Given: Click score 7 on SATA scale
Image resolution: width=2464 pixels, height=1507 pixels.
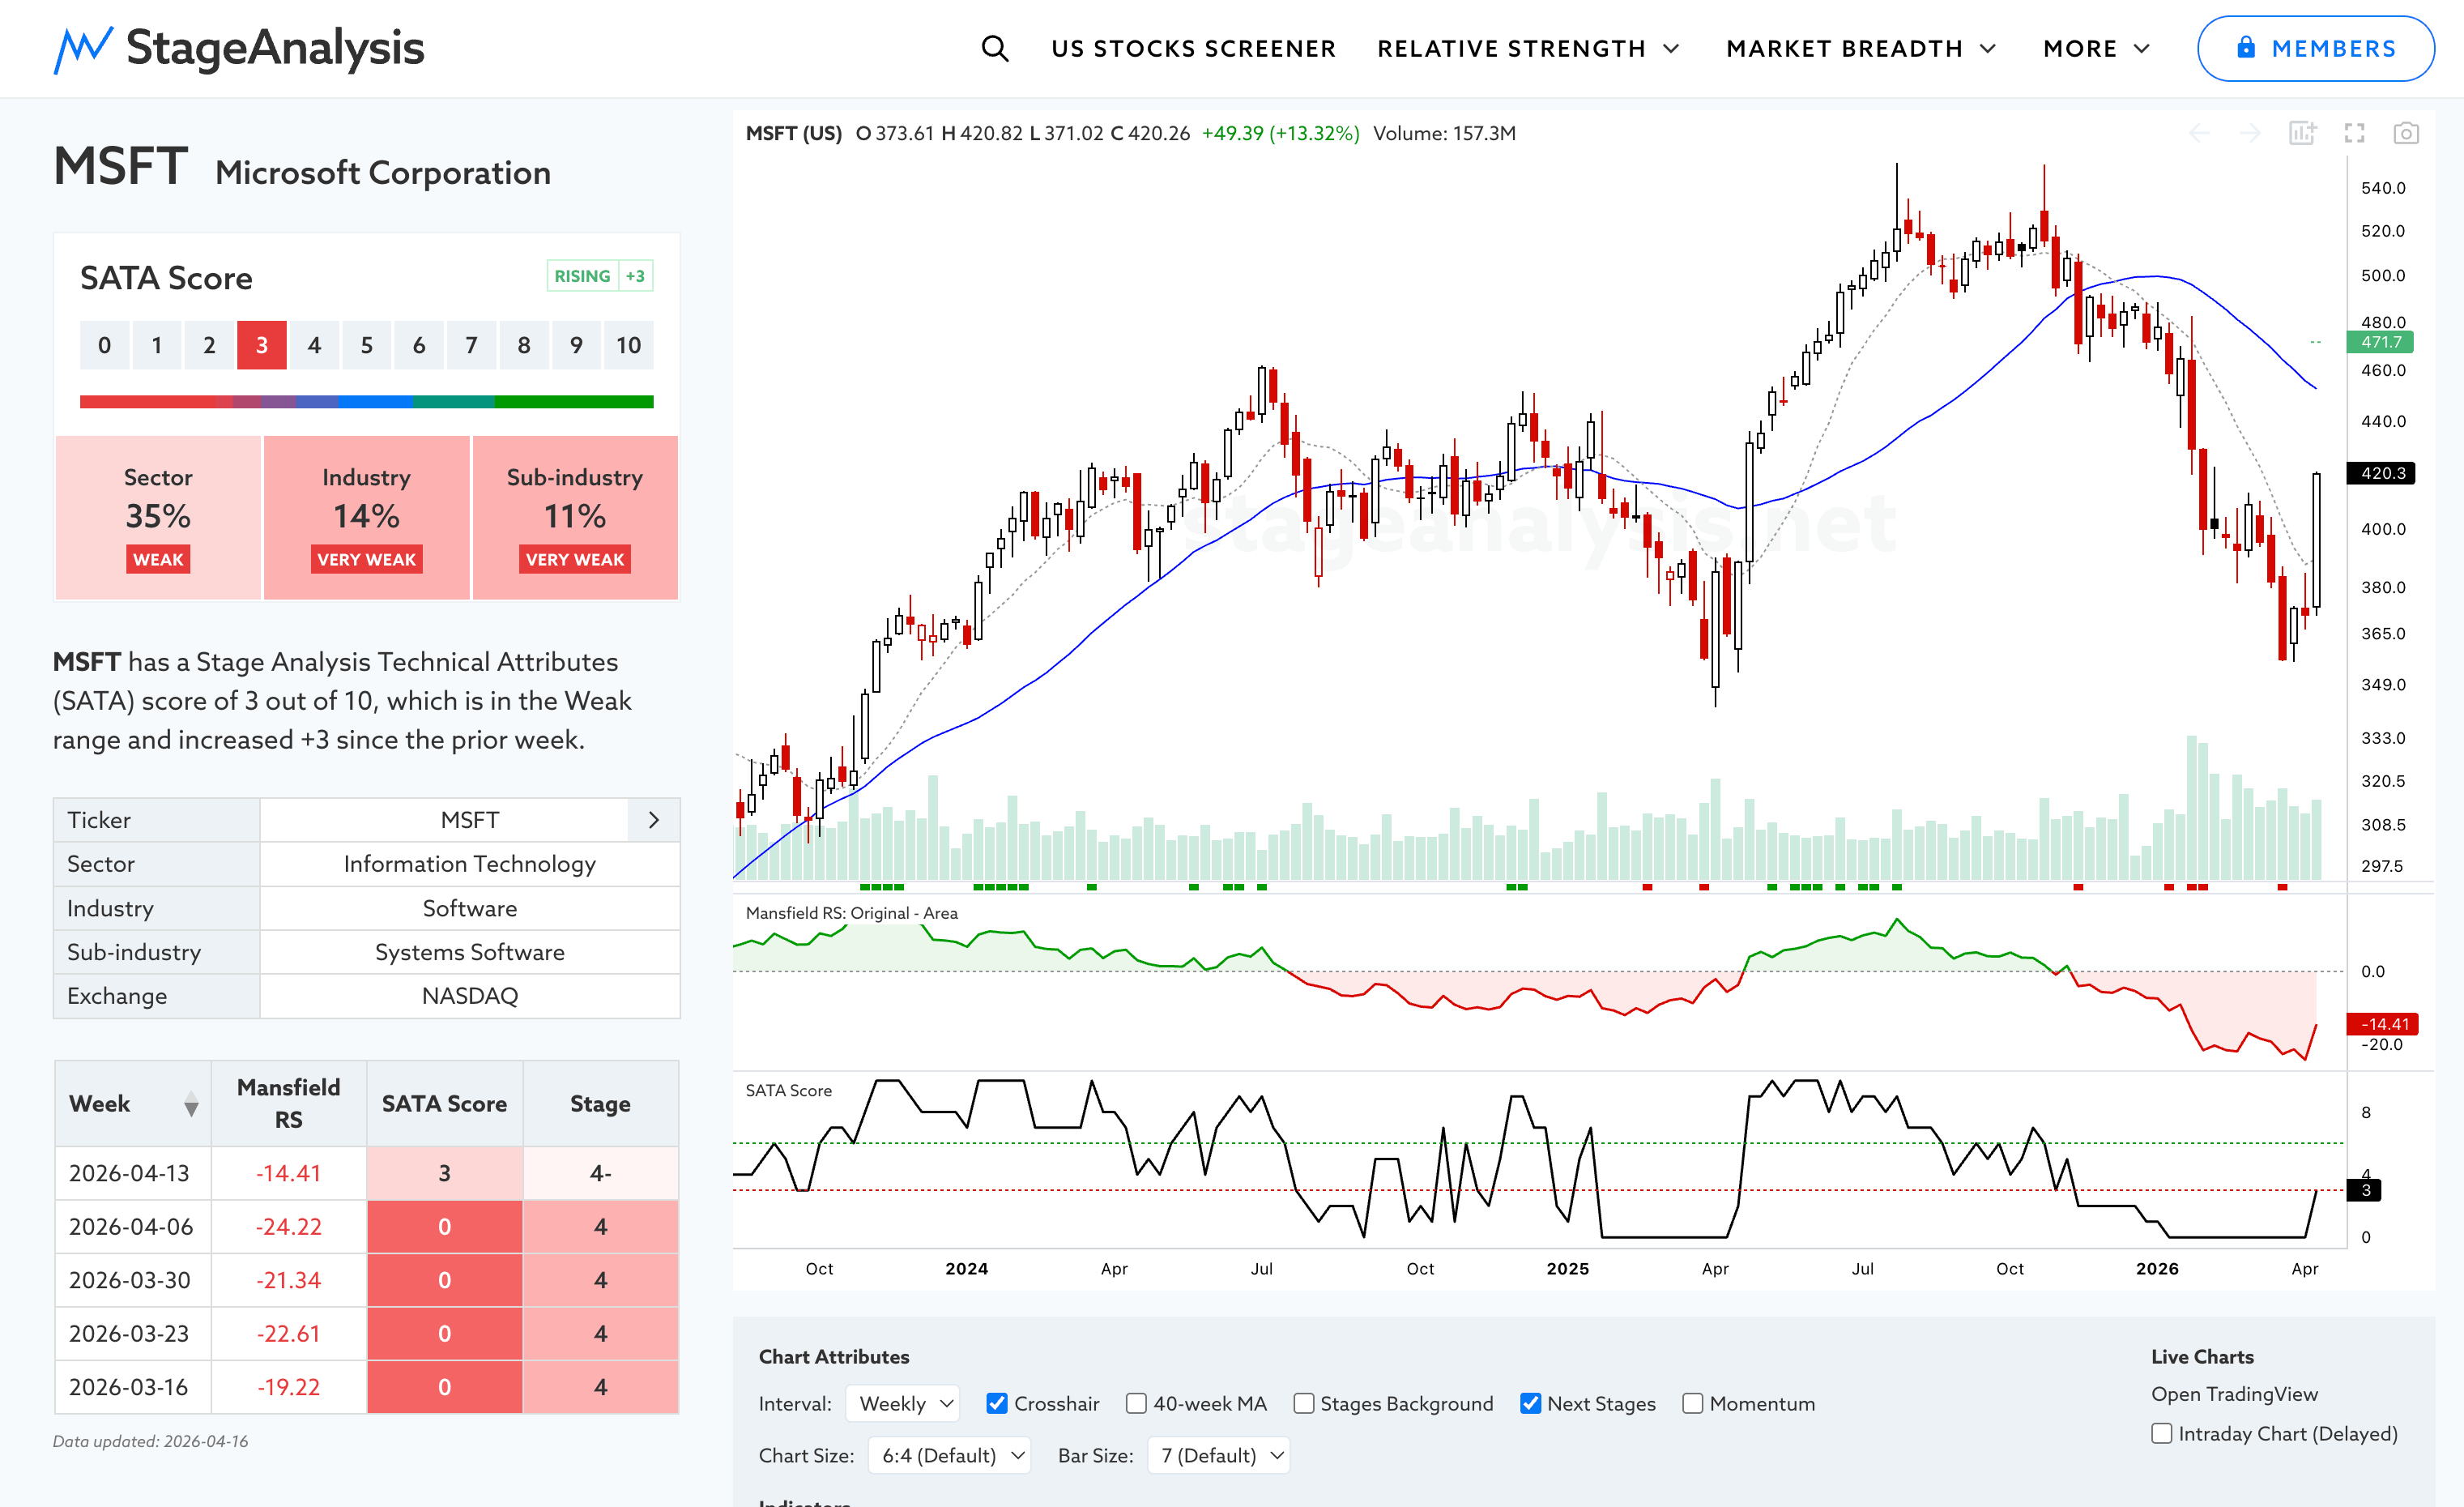Looking at the screenshot, I should (471, 345).
